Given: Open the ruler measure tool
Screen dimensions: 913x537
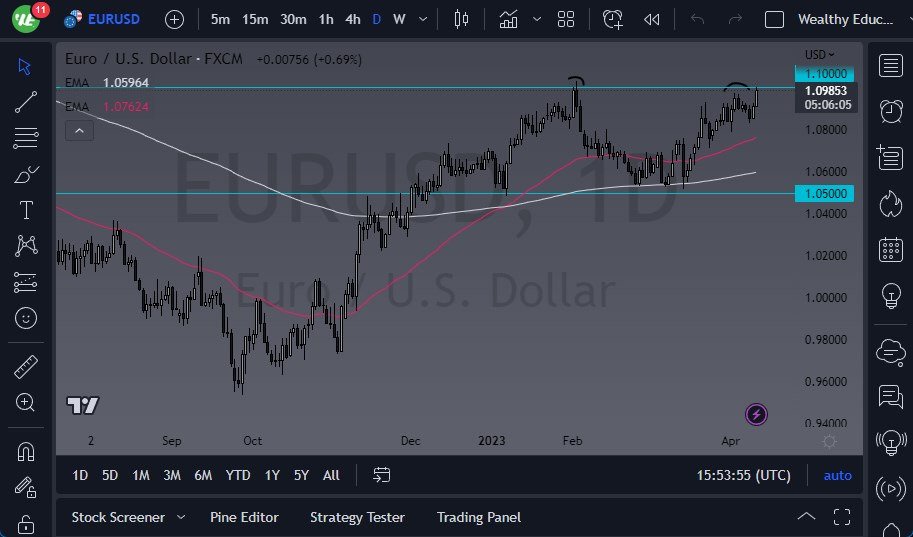Looking at the screenshot, I should [26, 367].
